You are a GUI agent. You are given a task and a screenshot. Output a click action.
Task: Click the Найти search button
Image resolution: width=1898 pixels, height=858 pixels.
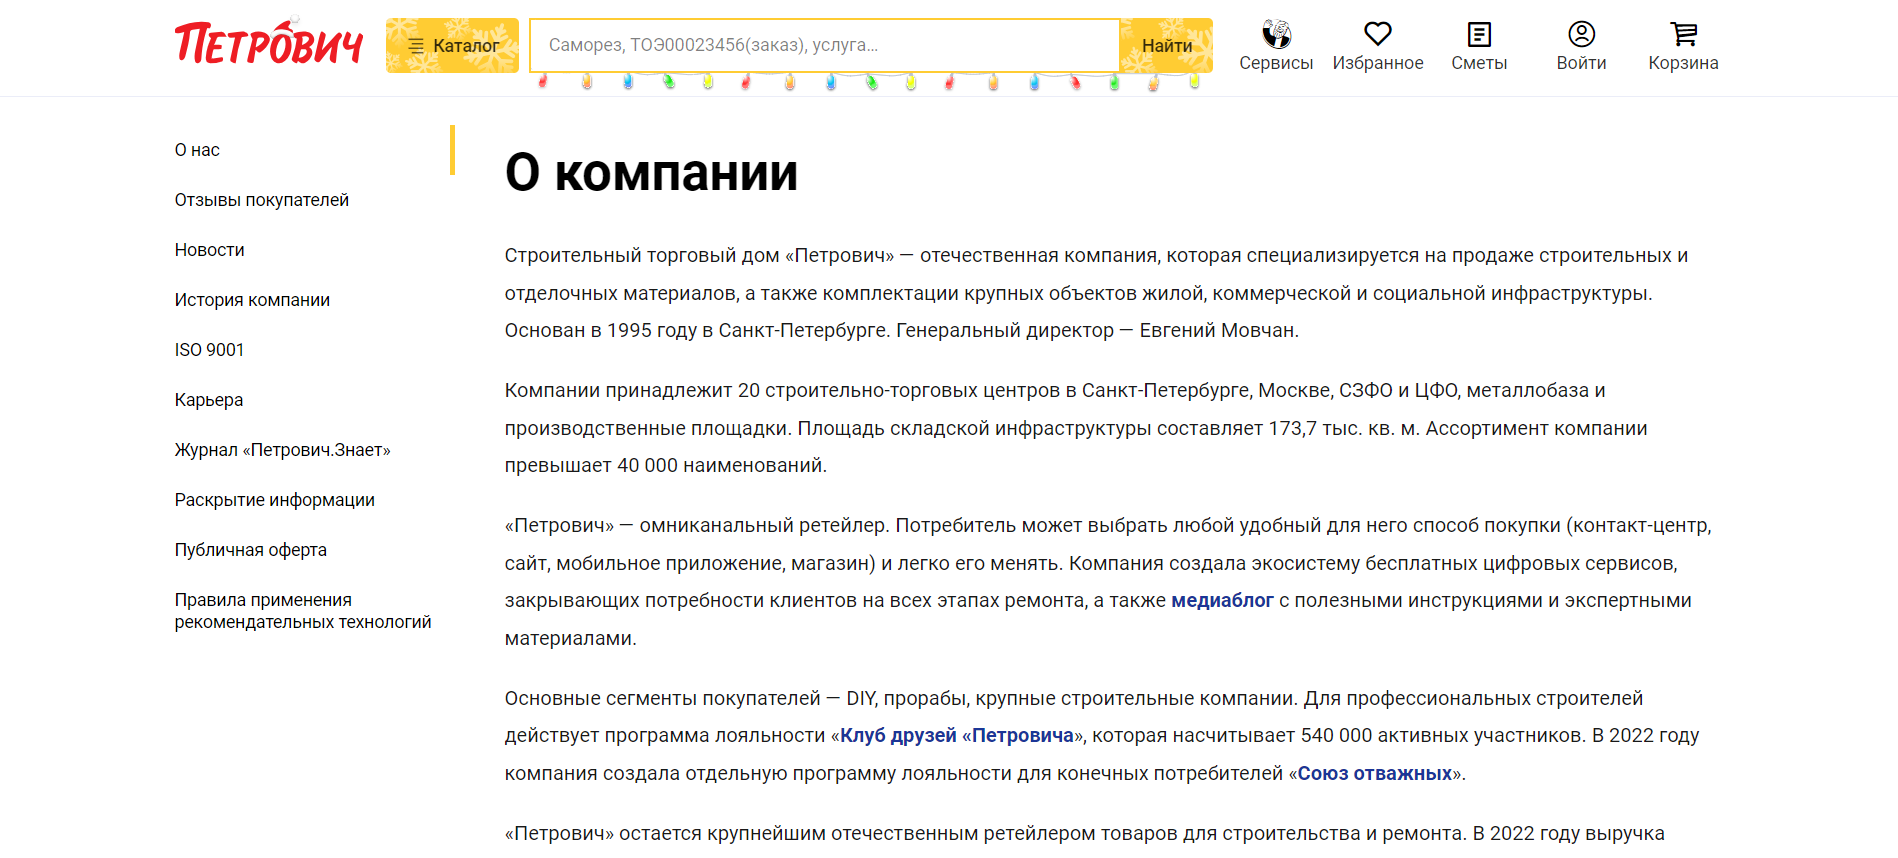[x=1166, y=45]
